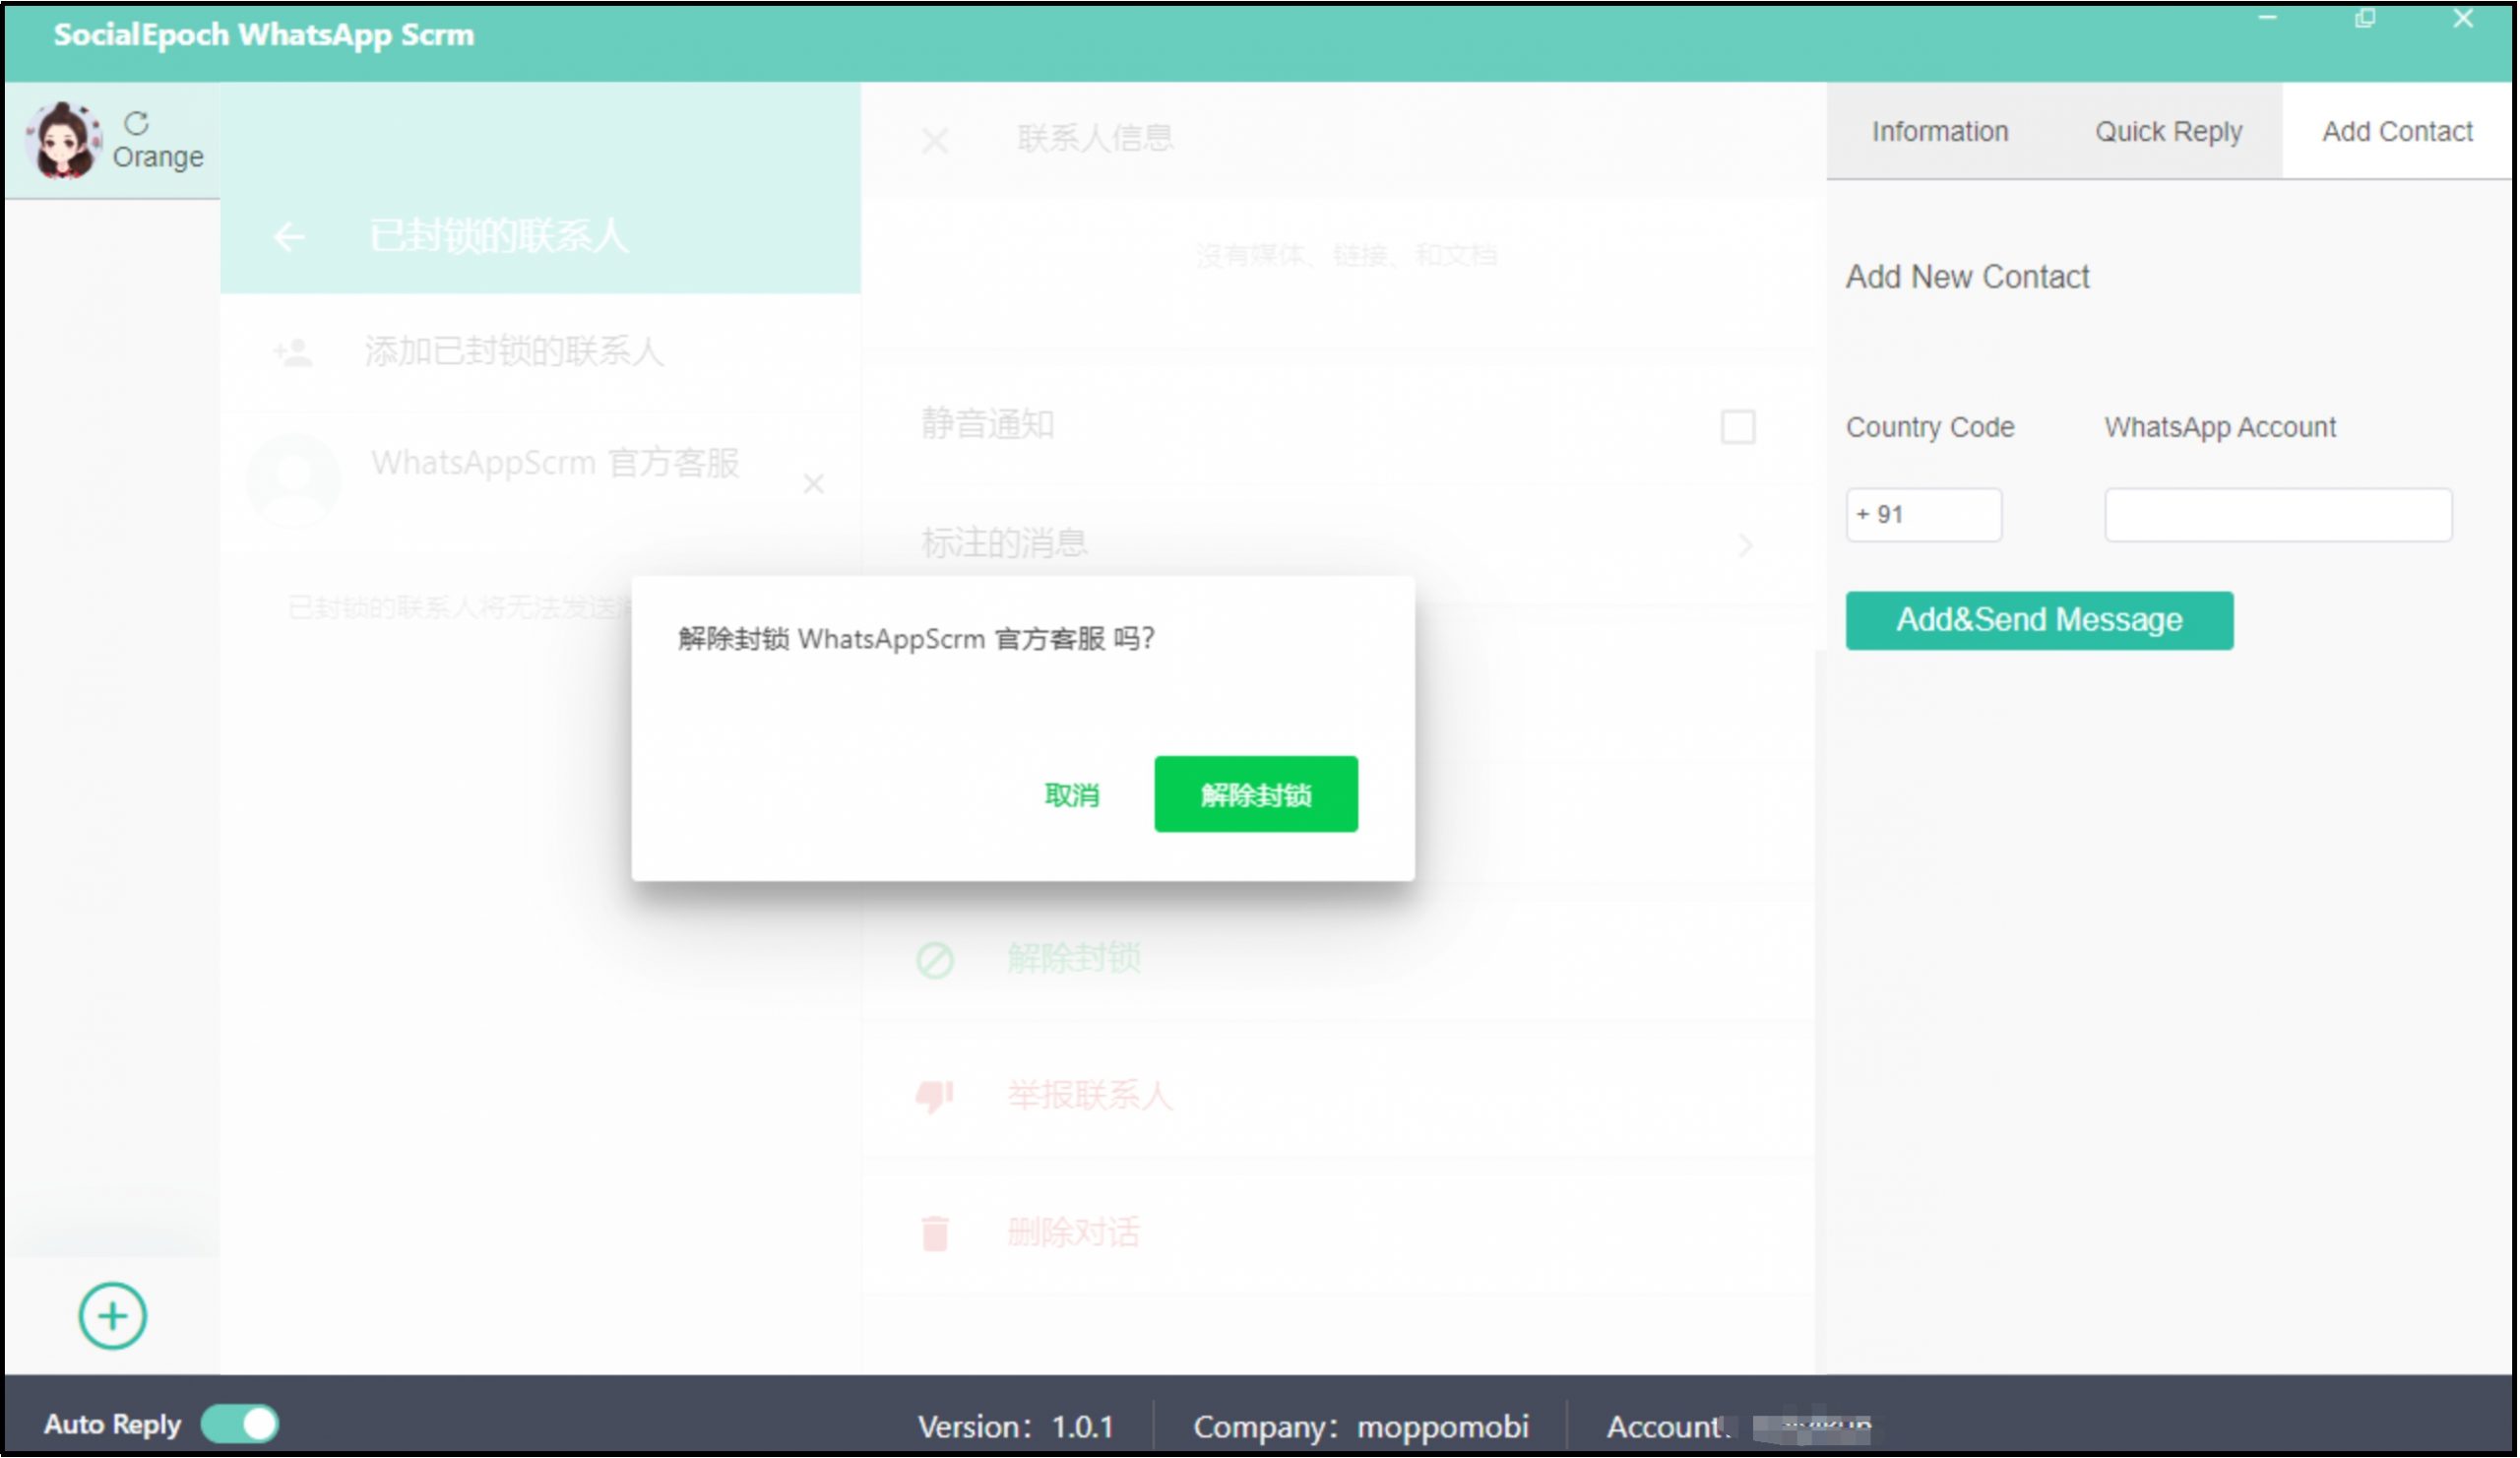The width and height of the screenshot is (2520, 1458).
Task: Switch to the Information tab
Action: [x=1941, y=132]
